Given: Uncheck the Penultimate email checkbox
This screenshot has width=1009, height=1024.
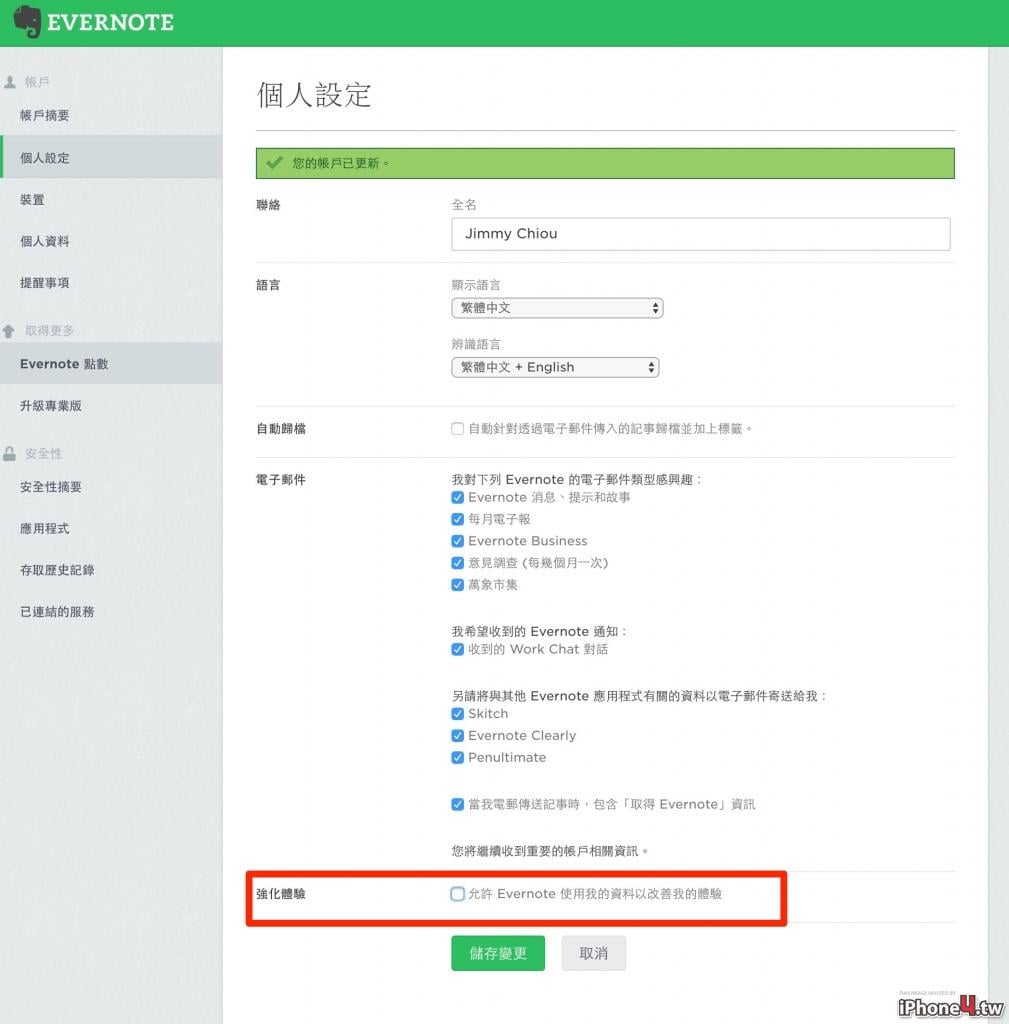Looking at the screenshot, I should (457, 758).
